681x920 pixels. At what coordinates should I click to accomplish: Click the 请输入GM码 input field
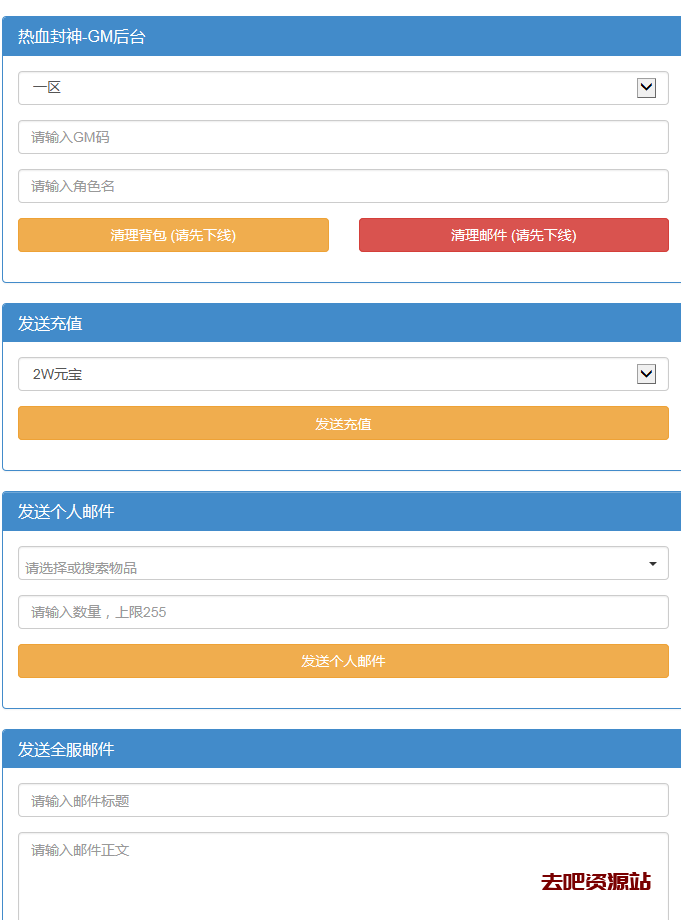click(x=343, y=137)
